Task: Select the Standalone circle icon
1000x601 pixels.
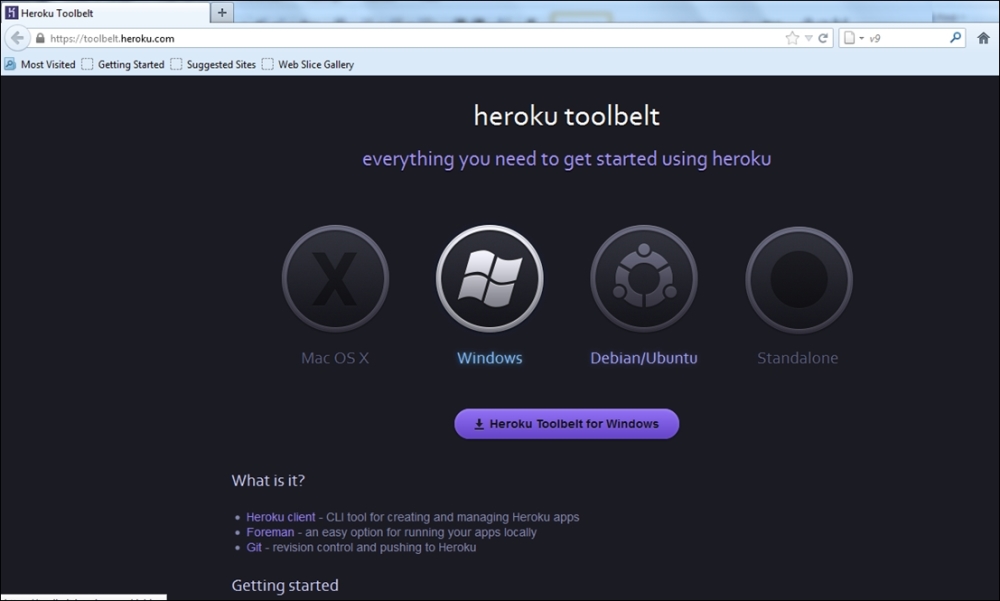Action: (x=798, y=279)
